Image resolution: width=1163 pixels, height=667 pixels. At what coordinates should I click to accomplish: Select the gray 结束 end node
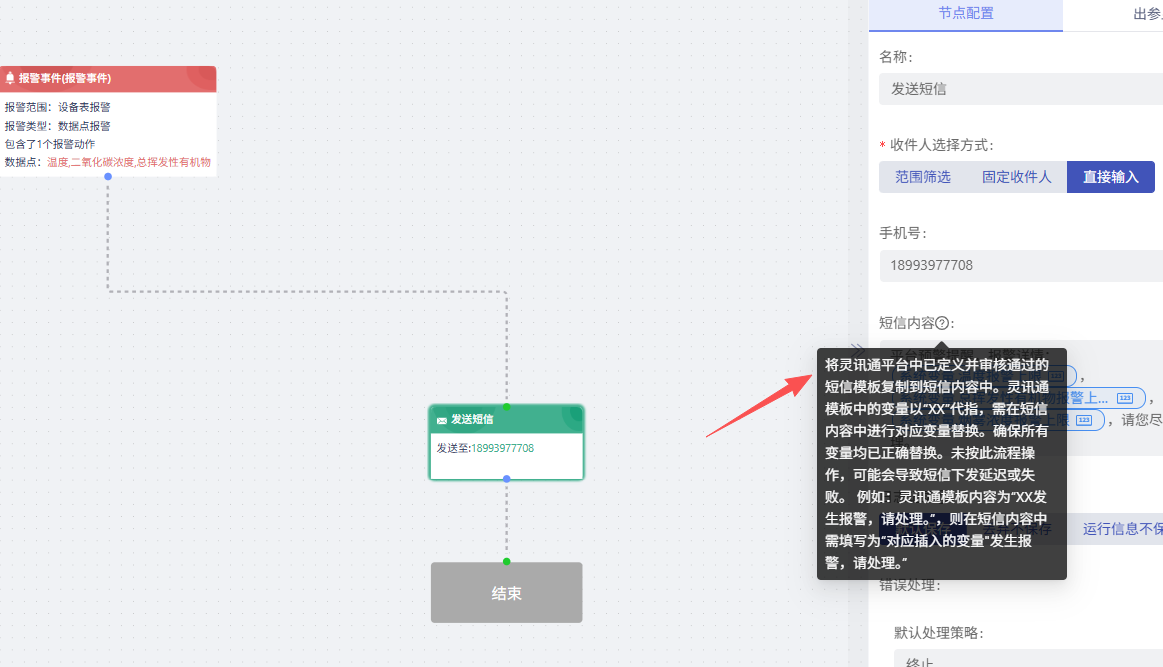[506, 593]
